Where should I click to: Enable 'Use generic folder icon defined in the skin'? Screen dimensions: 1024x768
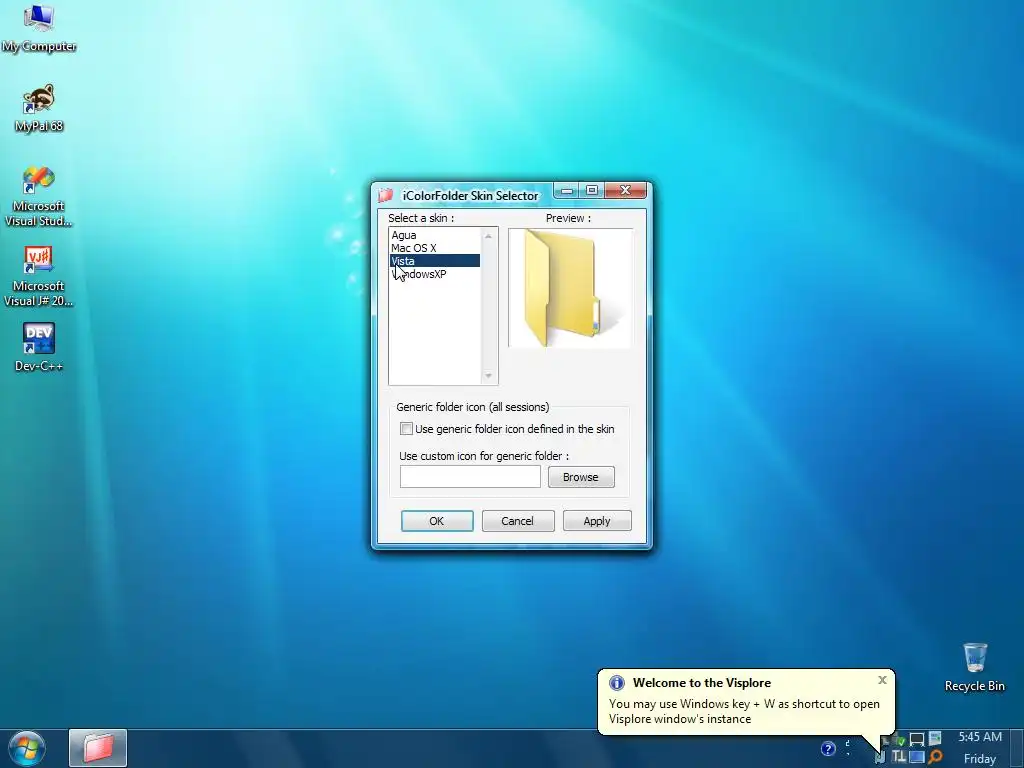click(x=406, y=429)
